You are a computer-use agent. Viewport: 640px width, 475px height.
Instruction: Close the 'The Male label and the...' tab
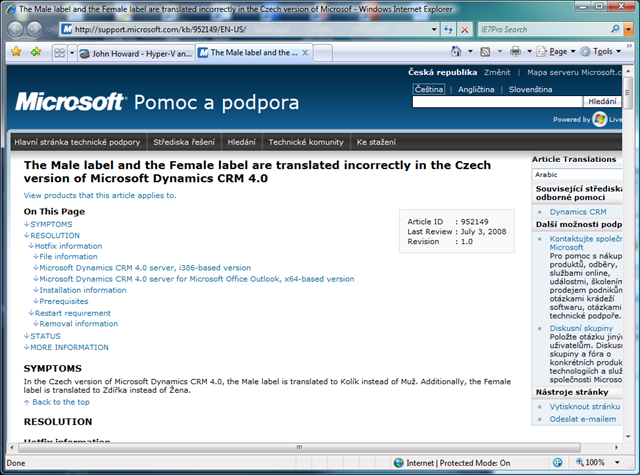point(305,53)
